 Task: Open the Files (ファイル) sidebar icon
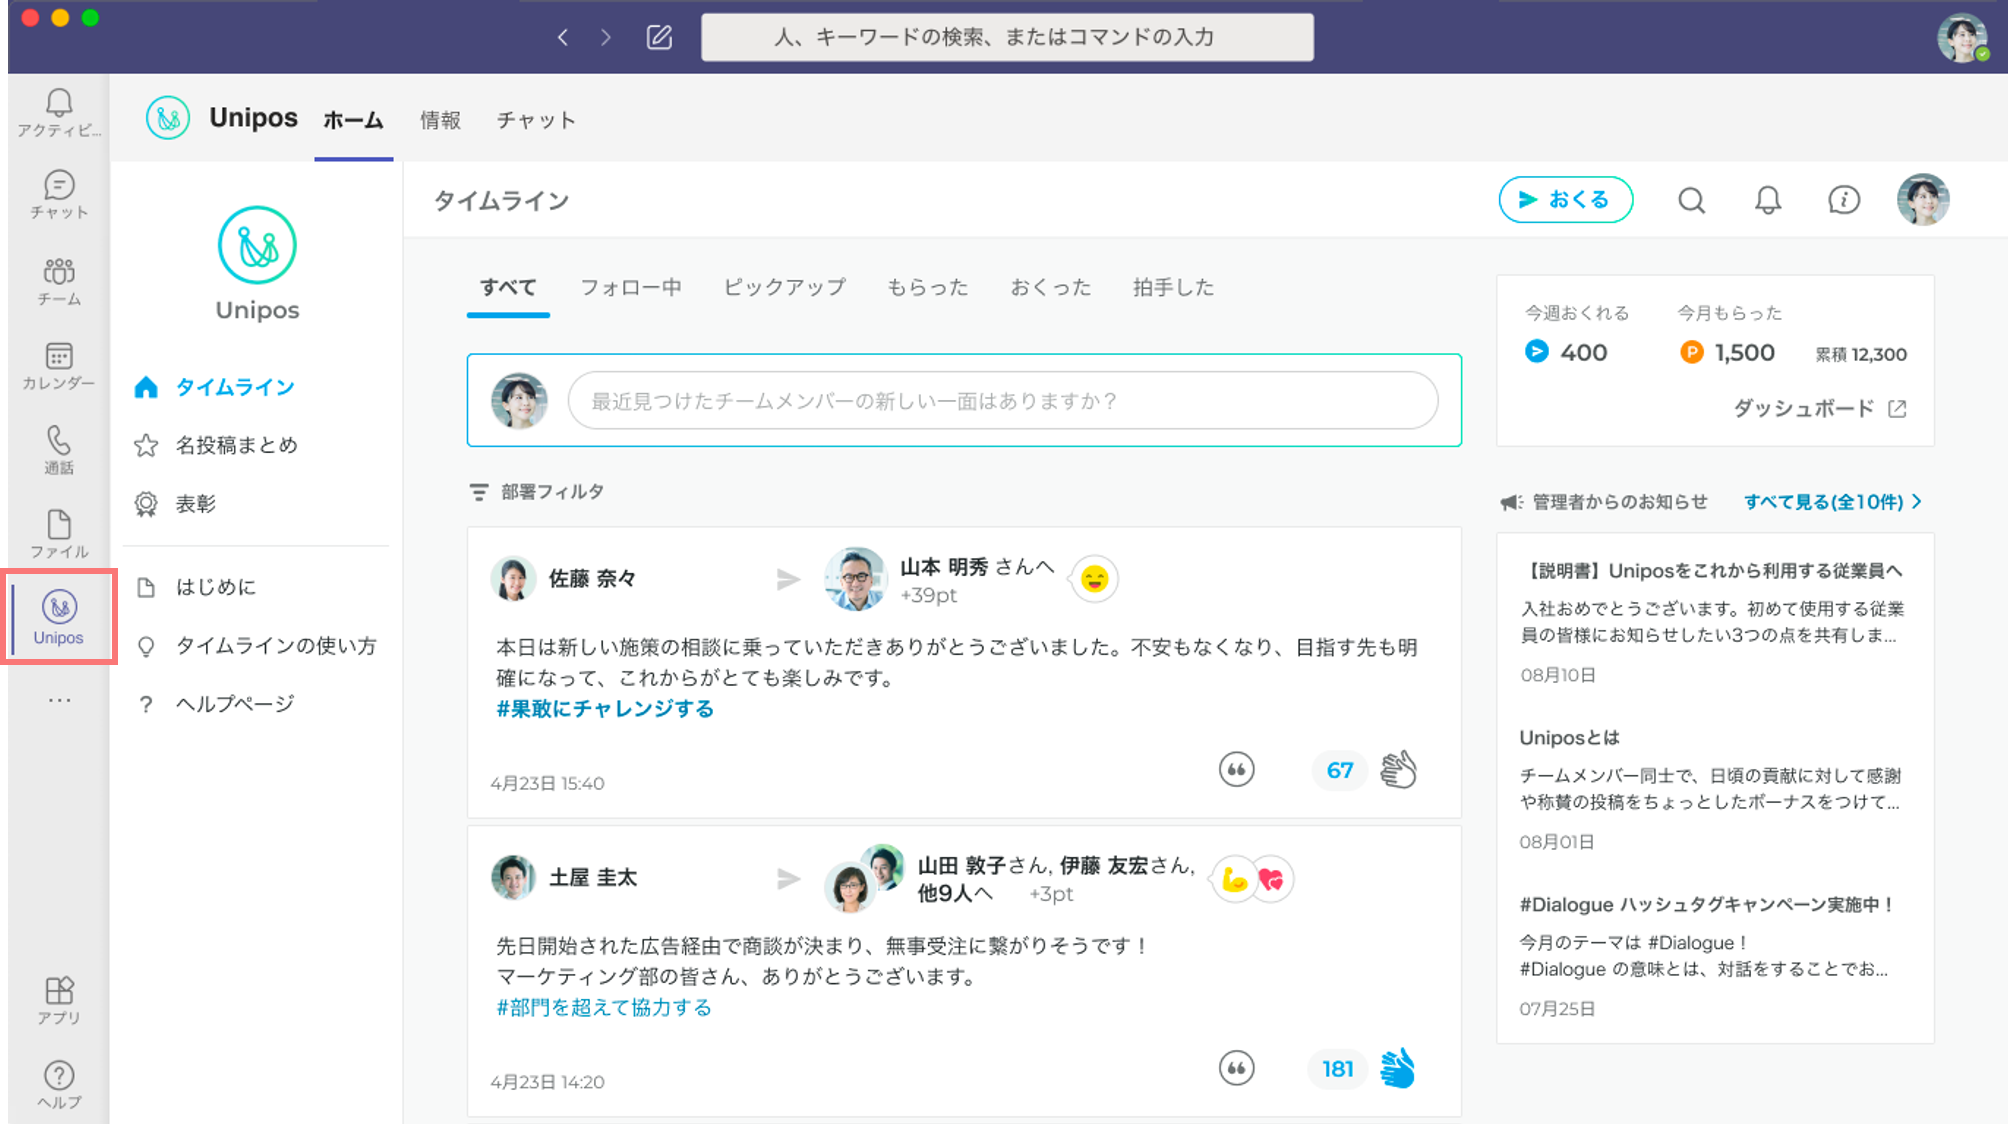tap(58, 532)
